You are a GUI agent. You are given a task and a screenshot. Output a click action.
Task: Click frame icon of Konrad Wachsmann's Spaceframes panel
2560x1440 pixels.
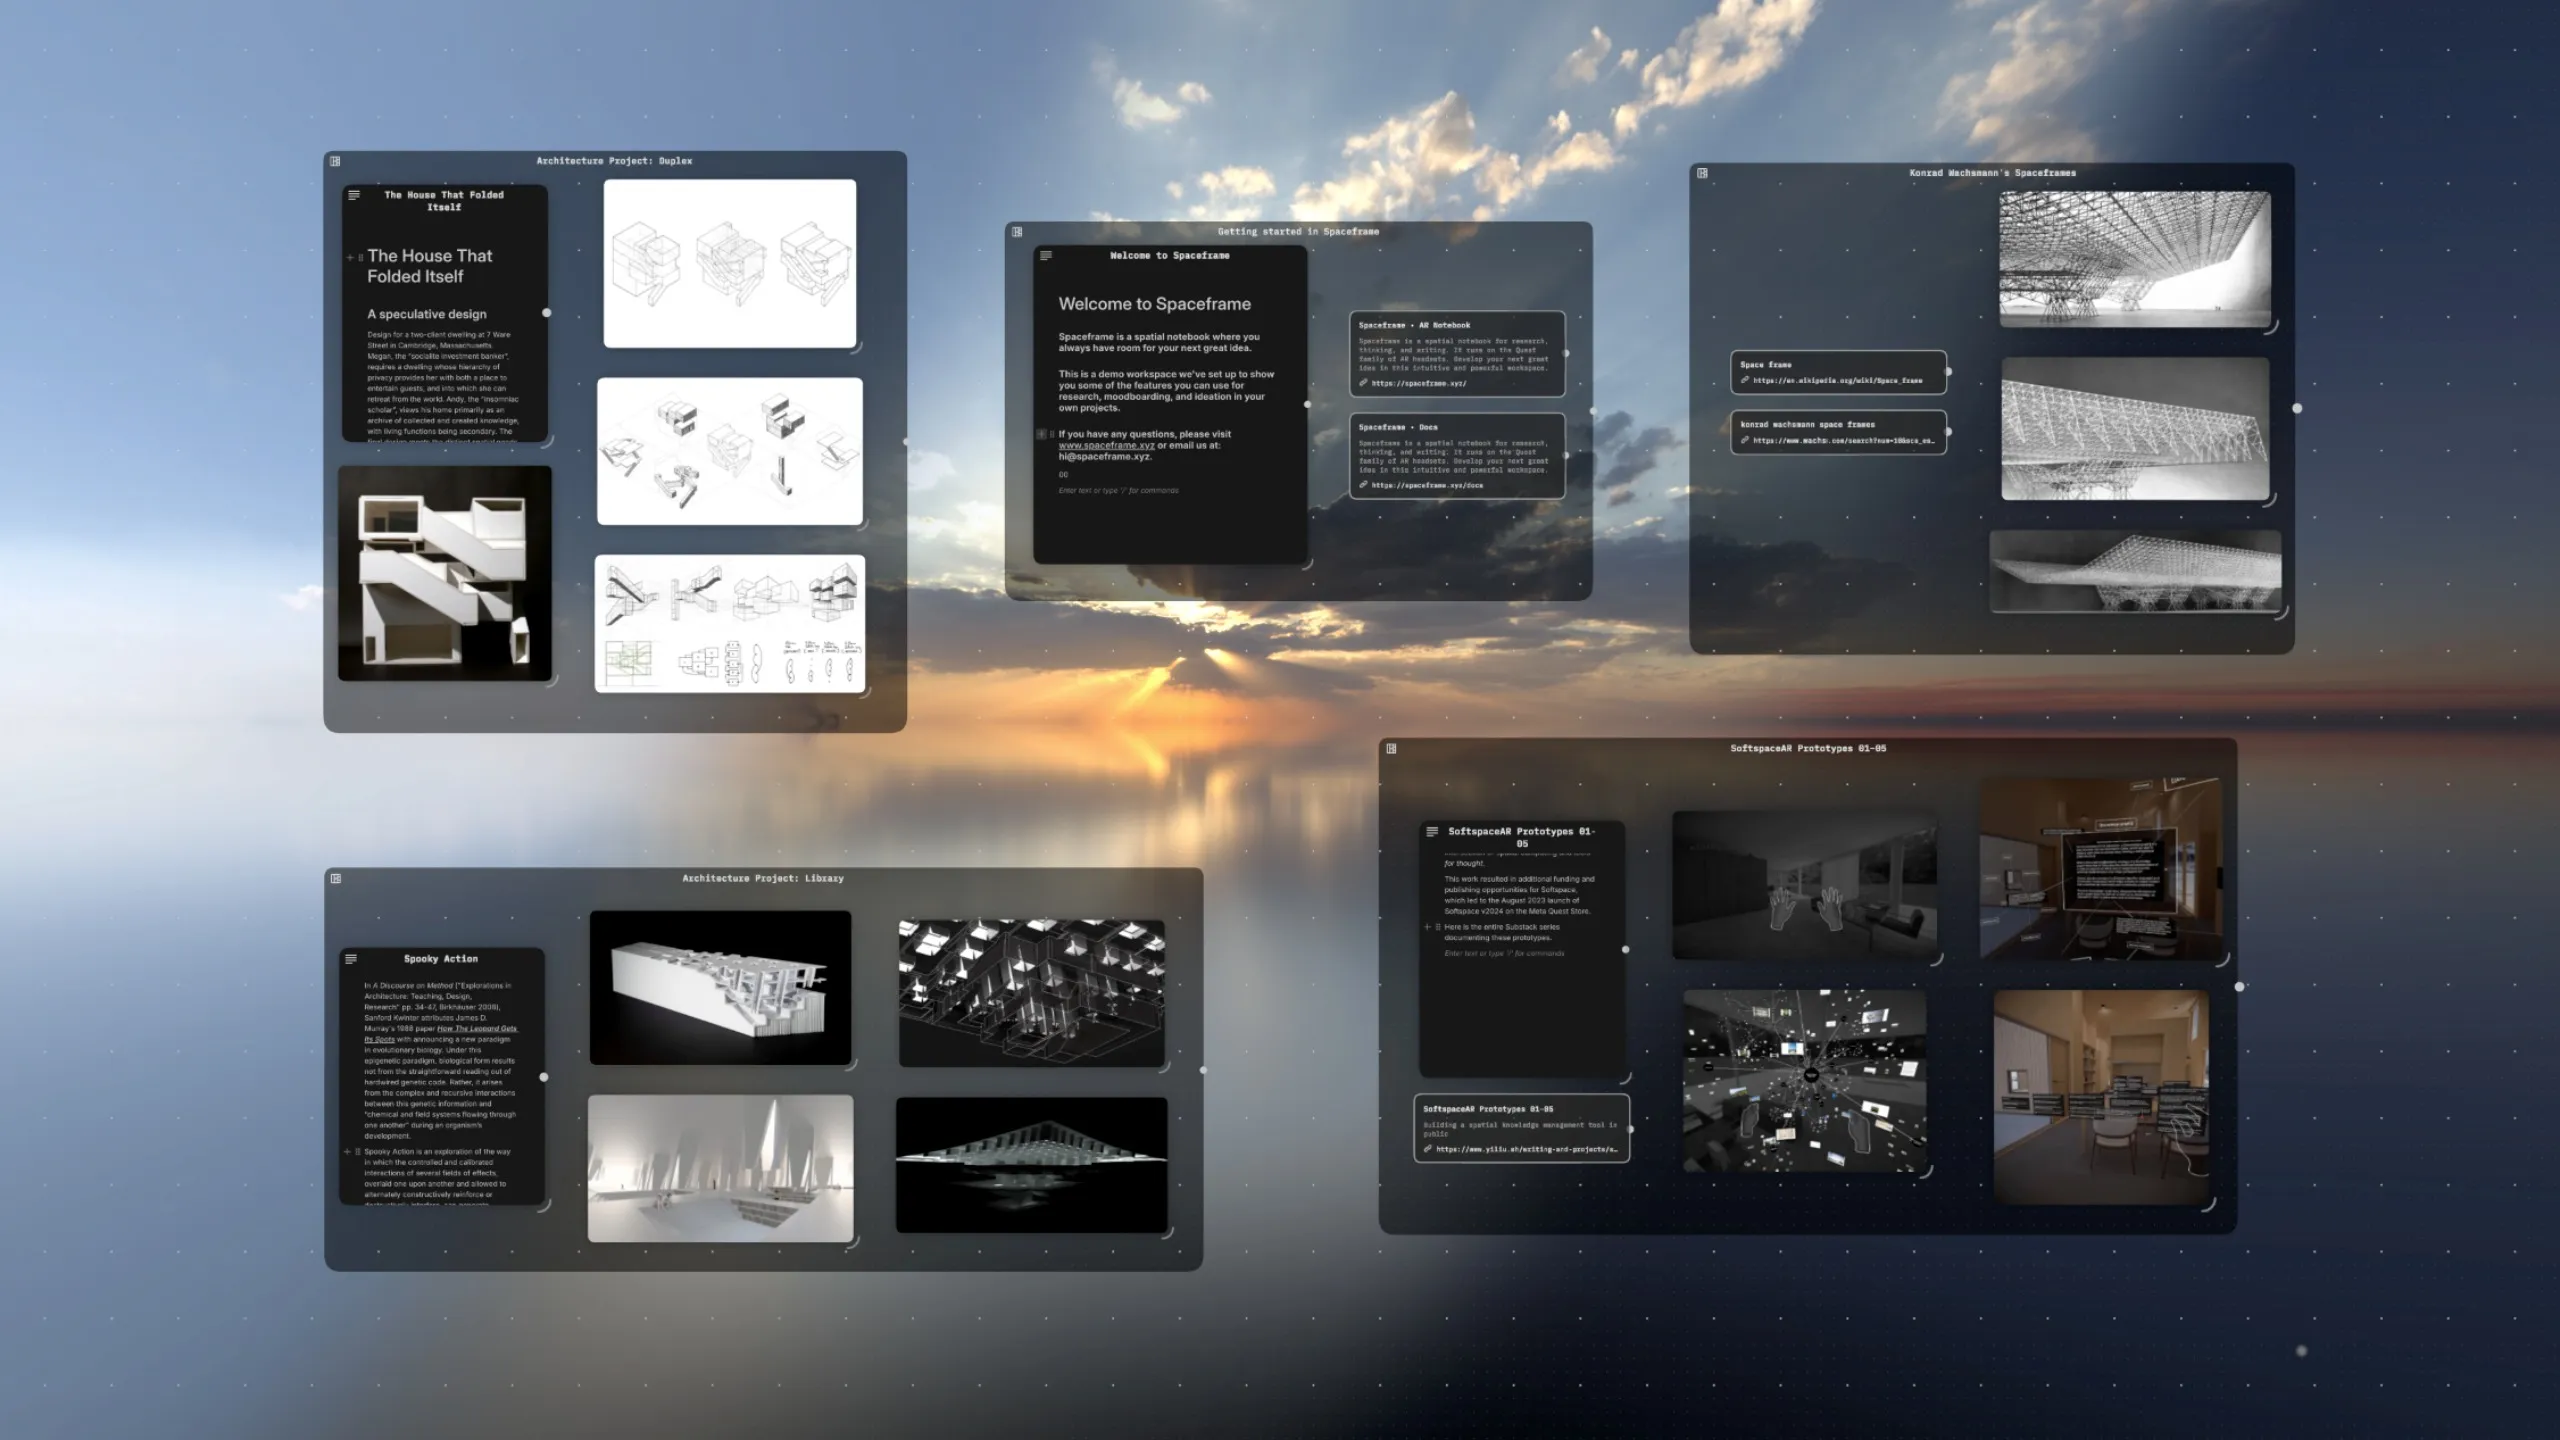(1702, 173)
